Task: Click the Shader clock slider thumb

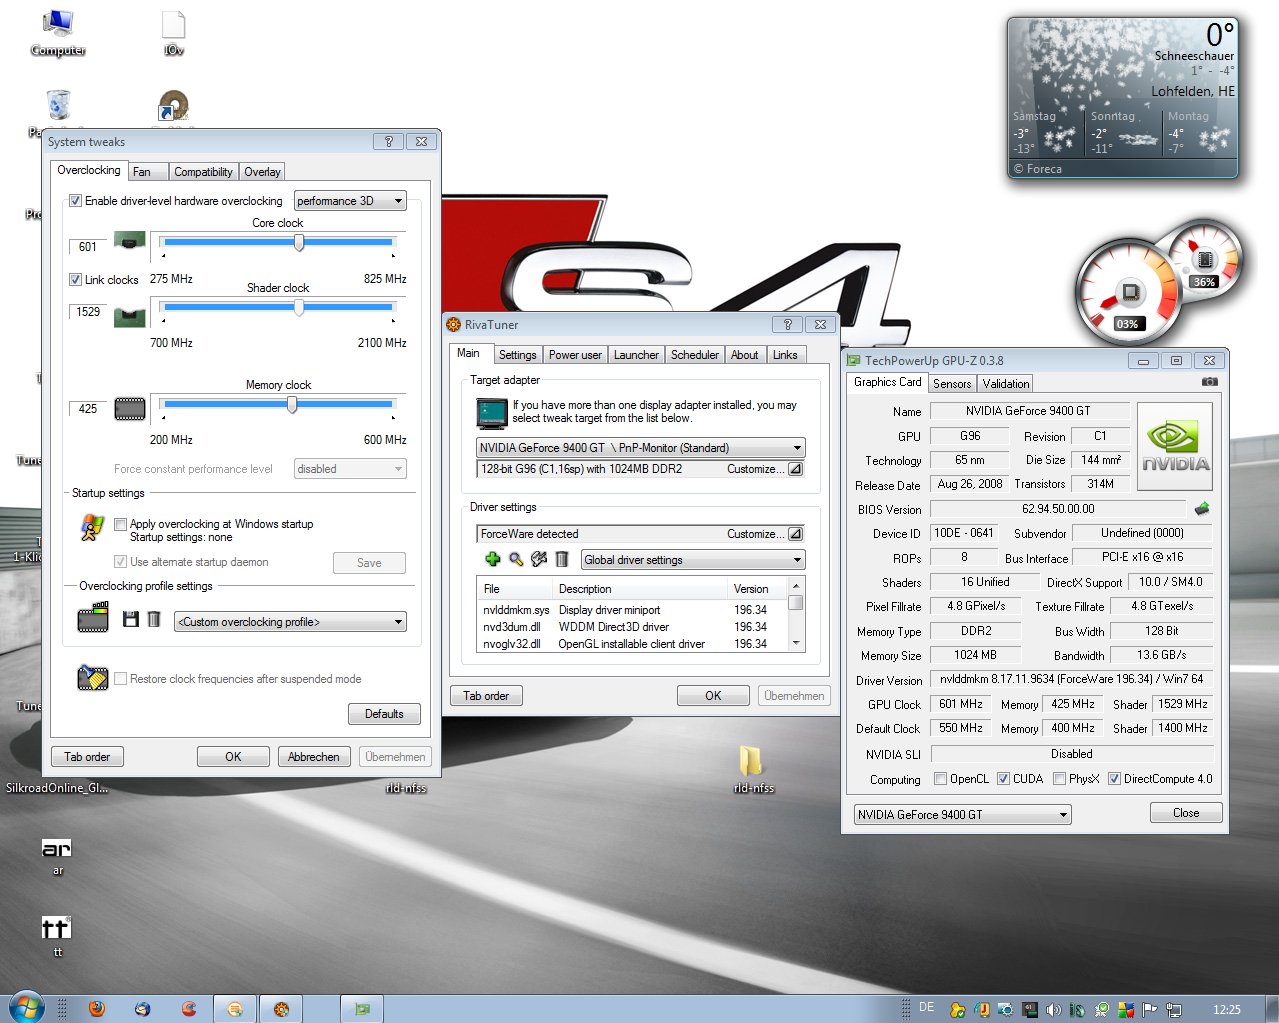Action: [x=299, y=308]
